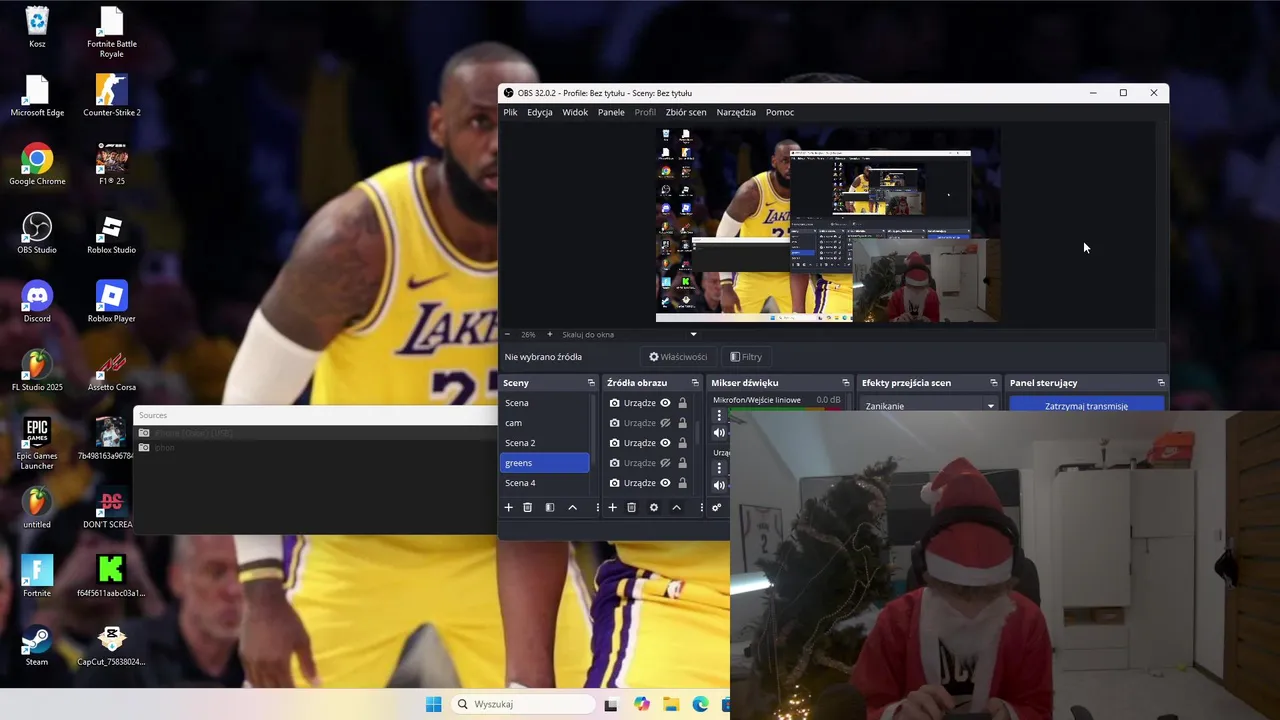Open the Roblox Studio desktop icon
The width and height of the screenshot is (1280, 720).
point(111,233)
